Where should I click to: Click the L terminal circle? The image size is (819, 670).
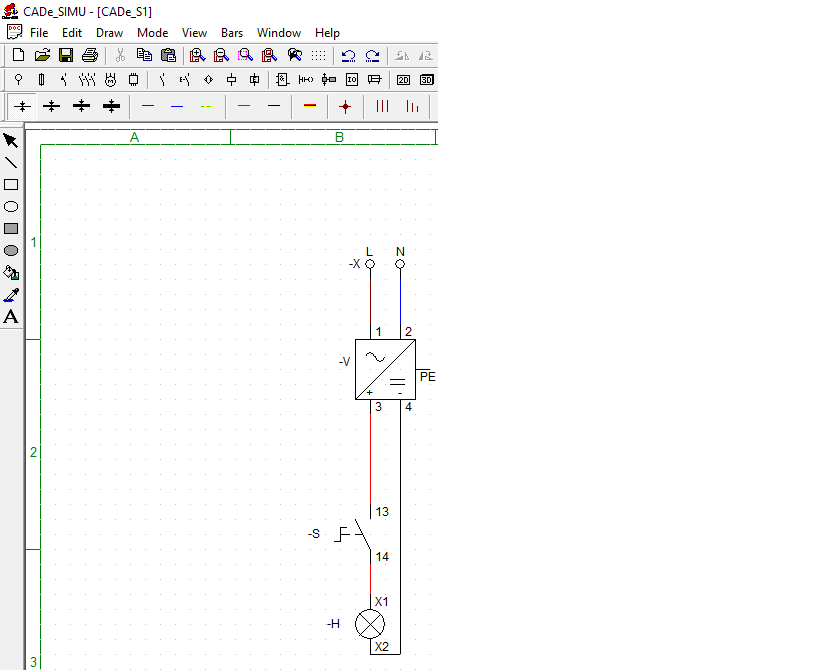[x=370, y=264]
